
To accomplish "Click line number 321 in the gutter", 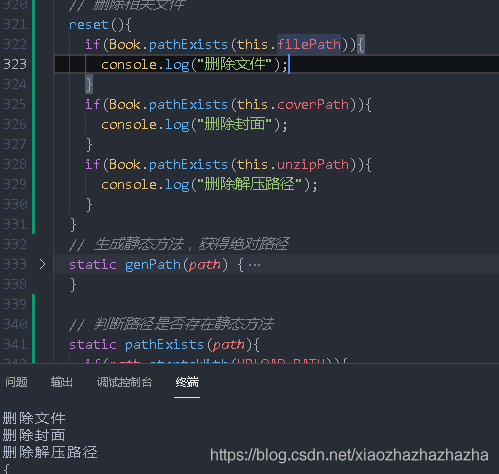I will (15, 25).
